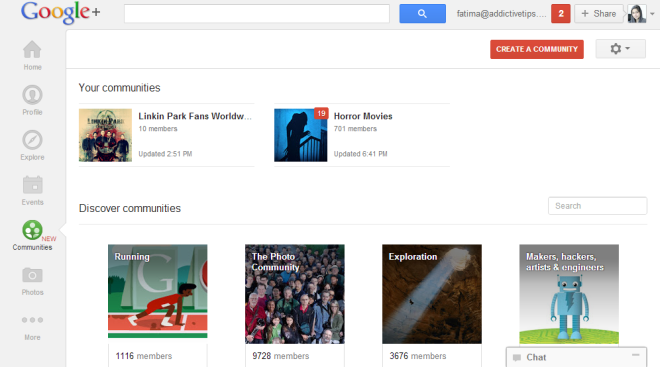The width and height of the screenshot is (660, 367).
Task: Expand the account dropdown arrow beside avatar
Action: tap(652, 14)
